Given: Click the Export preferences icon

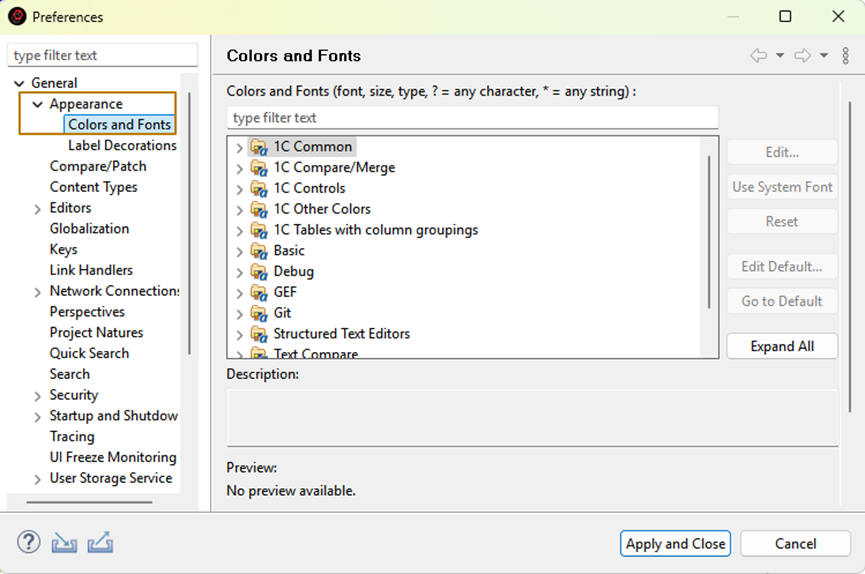Looking at the screenshot, I should pyautogui.click(x=100, y=543).
